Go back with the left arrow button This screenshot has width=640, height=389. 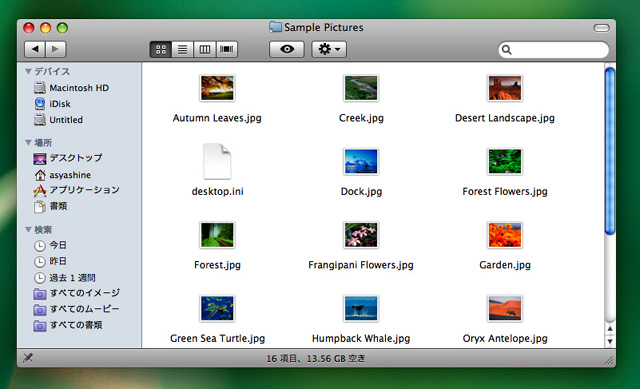tap(35, 49)
